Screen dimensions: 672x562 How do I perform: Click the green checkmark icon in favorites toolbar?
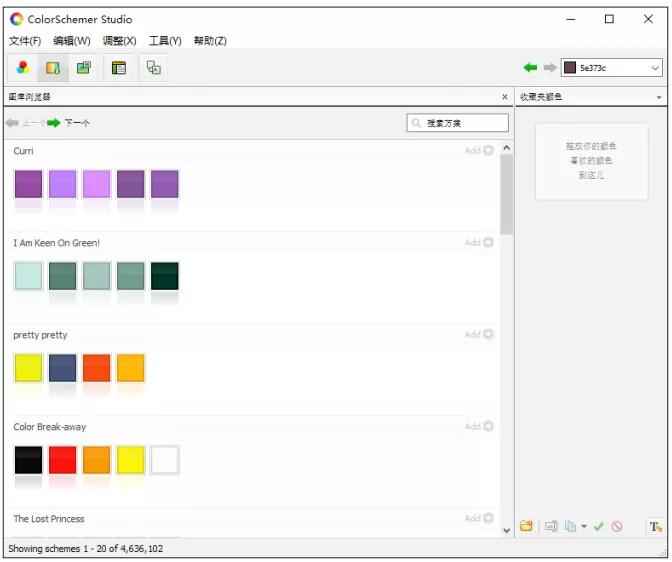(x=598, y=526)
